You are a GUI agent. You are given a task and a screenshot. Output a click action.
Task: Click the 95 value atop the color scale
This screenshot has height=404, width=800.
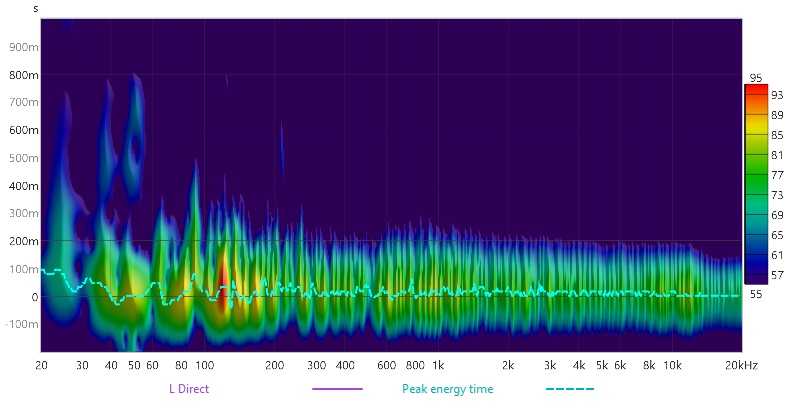point(756,78)
